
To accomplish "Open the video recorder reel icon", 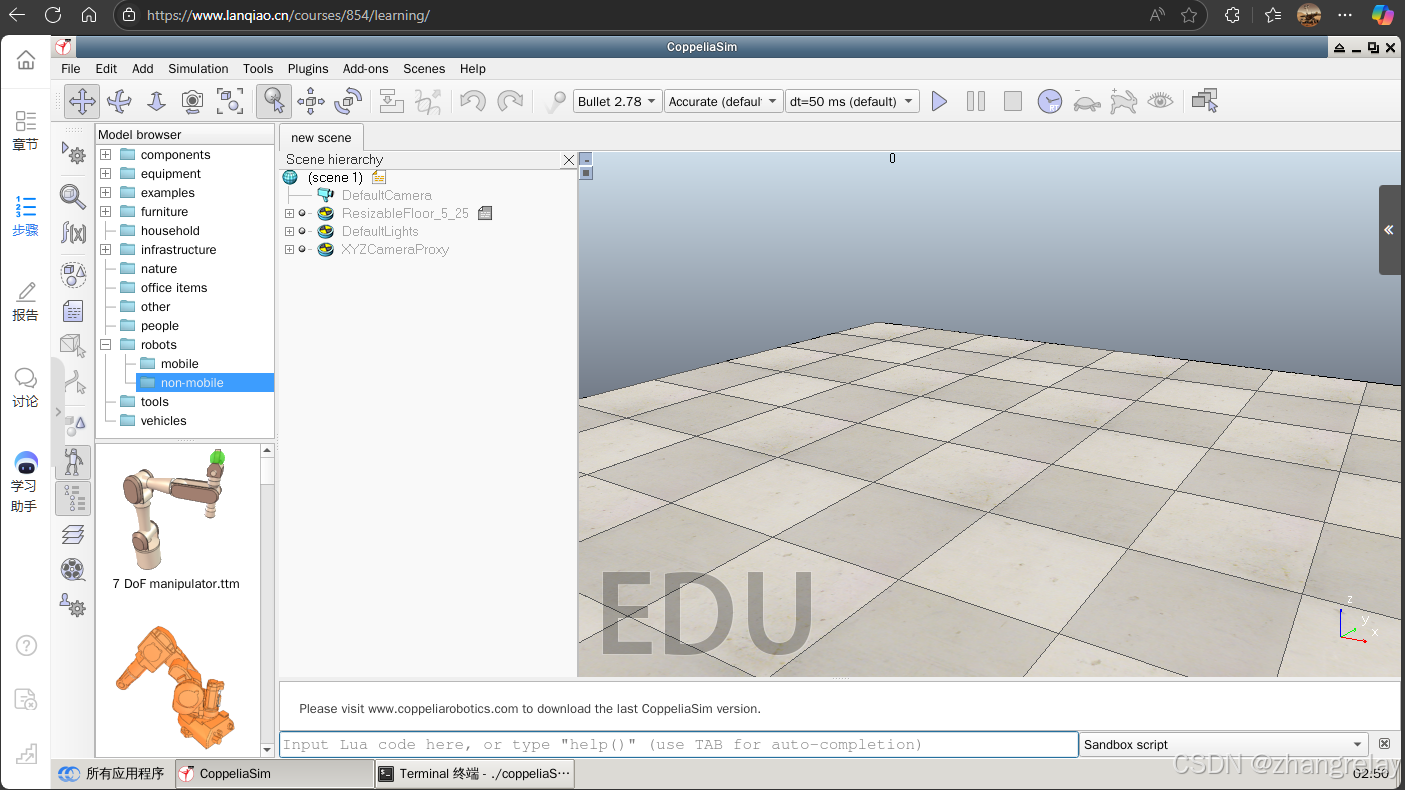I will [x=73, y=570].
